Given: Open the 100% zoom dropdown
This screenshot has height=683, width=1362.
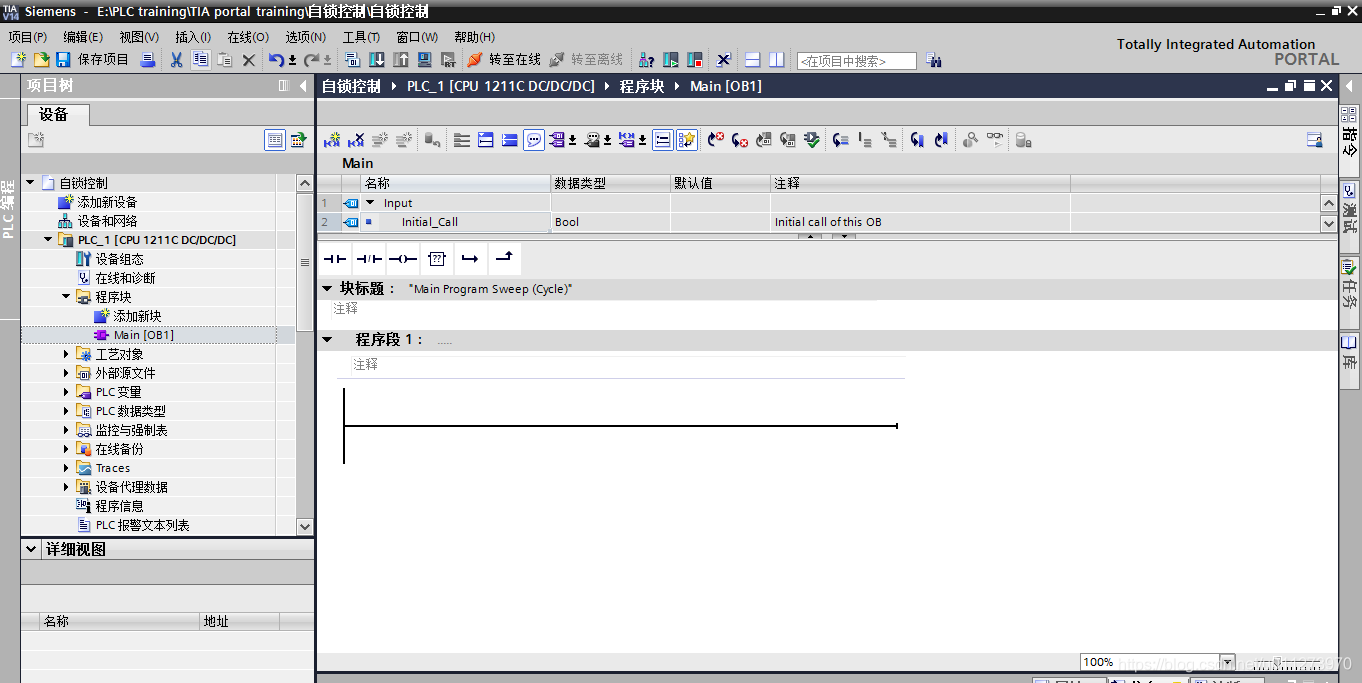Looking at the screenshot, I should click(x=1228, y=662).
